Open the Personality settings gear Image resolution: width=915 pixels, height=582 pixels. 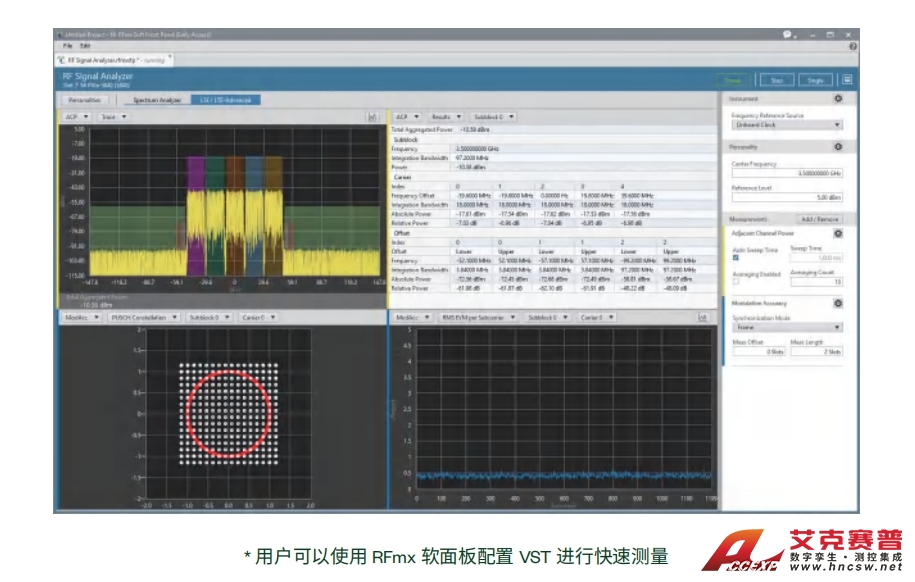click(838, 147)
